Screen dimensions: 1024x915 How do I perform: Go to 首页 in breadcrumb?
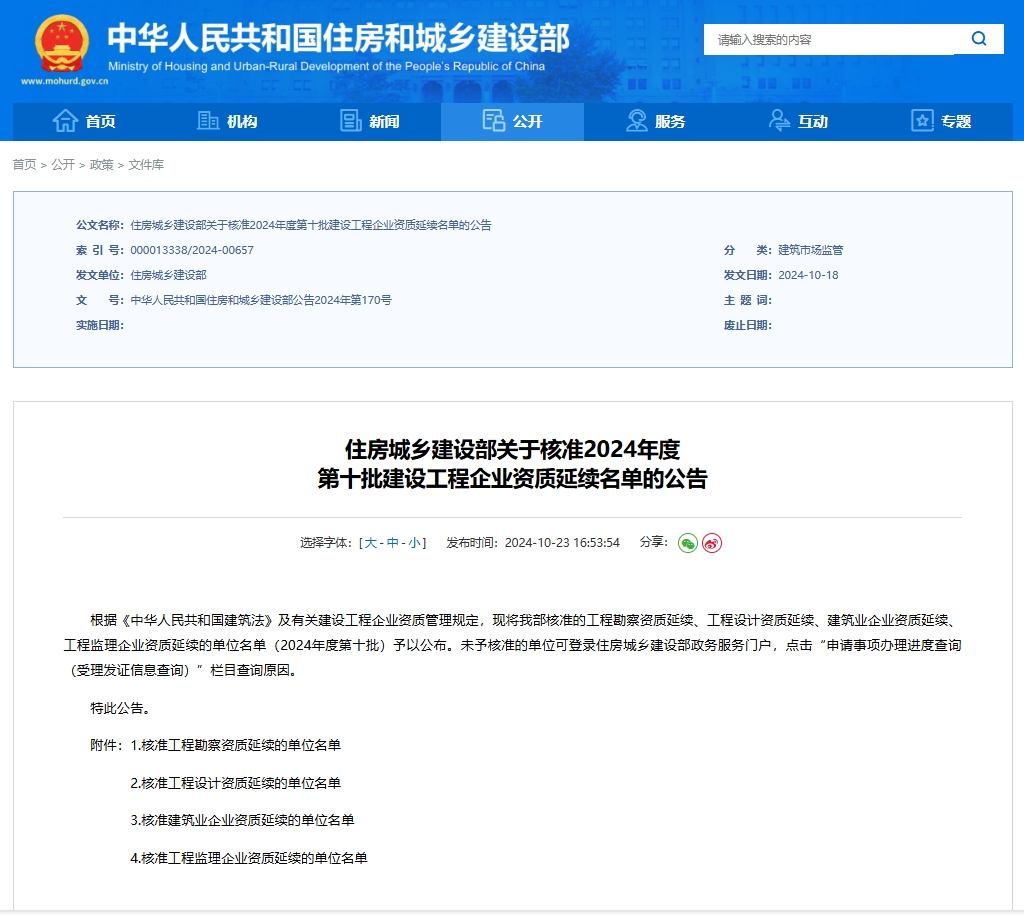coord(24,165)
